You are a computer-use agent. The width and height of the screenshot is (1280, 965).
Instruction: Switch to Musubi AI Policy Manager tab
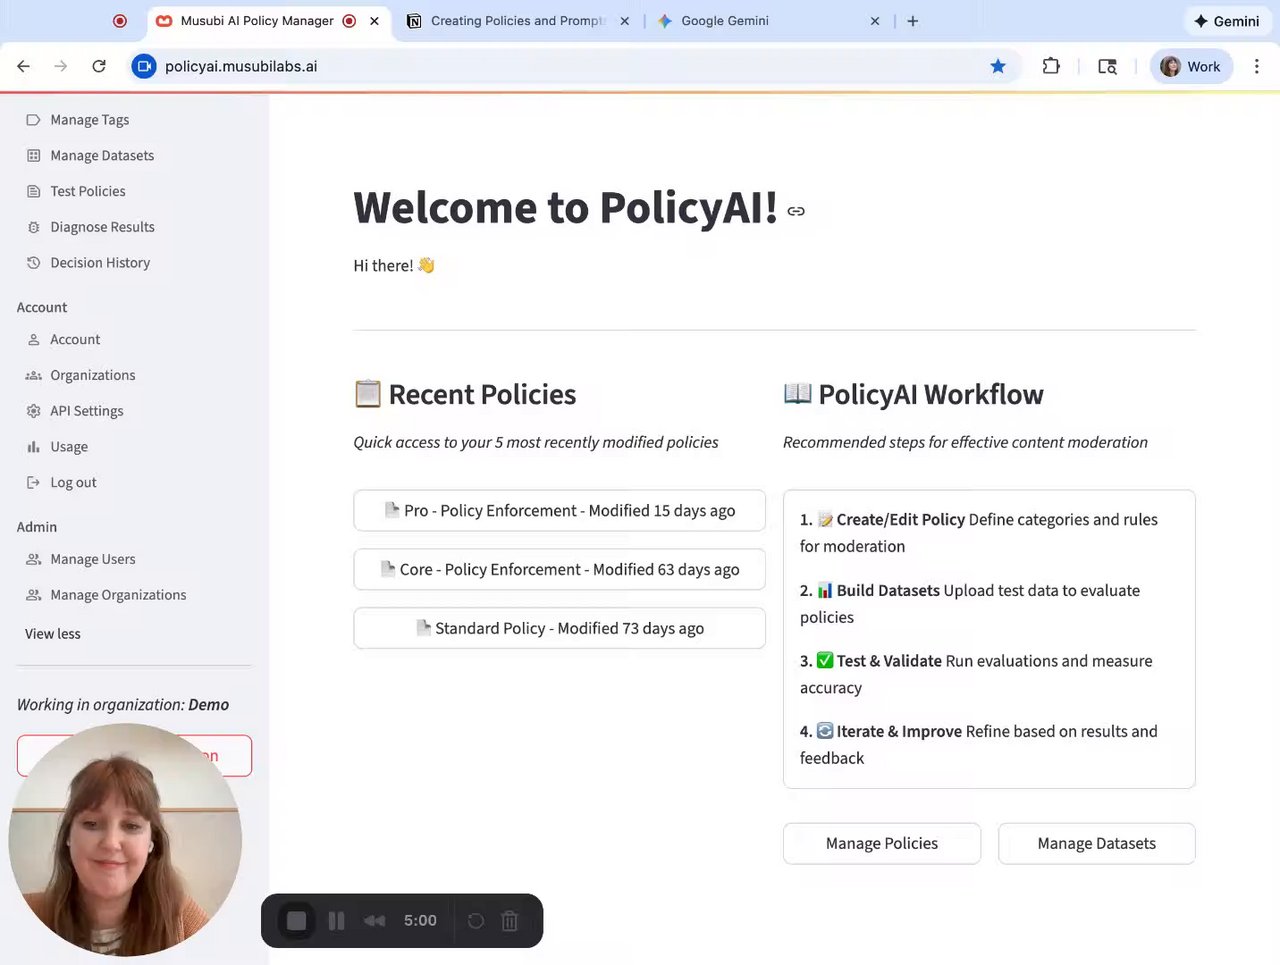(x=257, y=21)
